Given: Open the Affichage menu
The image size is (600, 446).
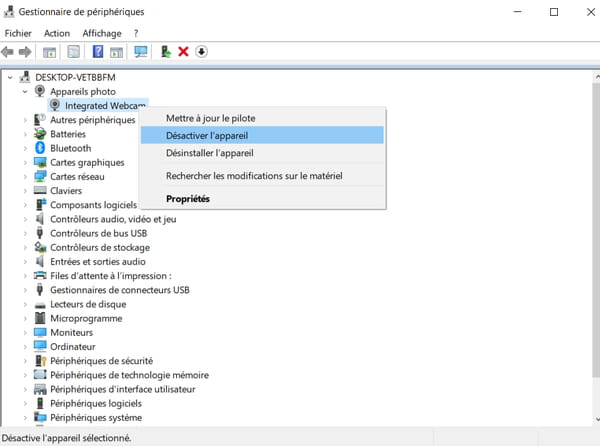Looking at the screenshot, I should (x=102, y=33).
